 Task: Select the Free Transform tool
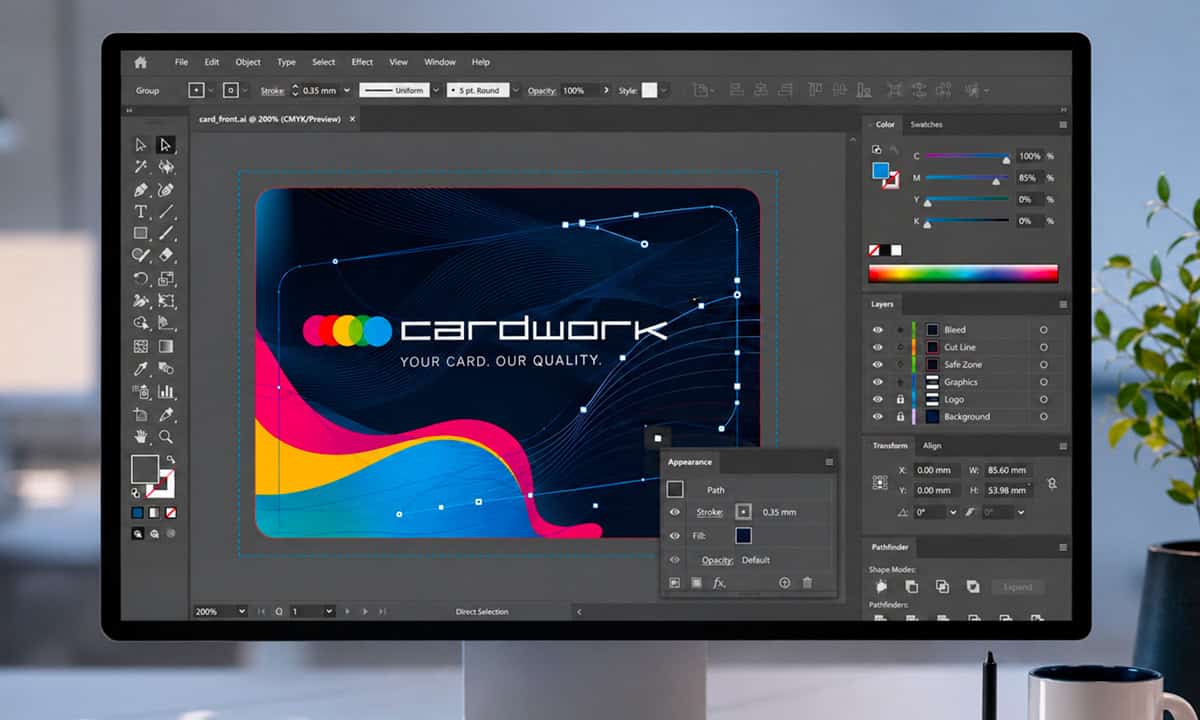[166, 301]
